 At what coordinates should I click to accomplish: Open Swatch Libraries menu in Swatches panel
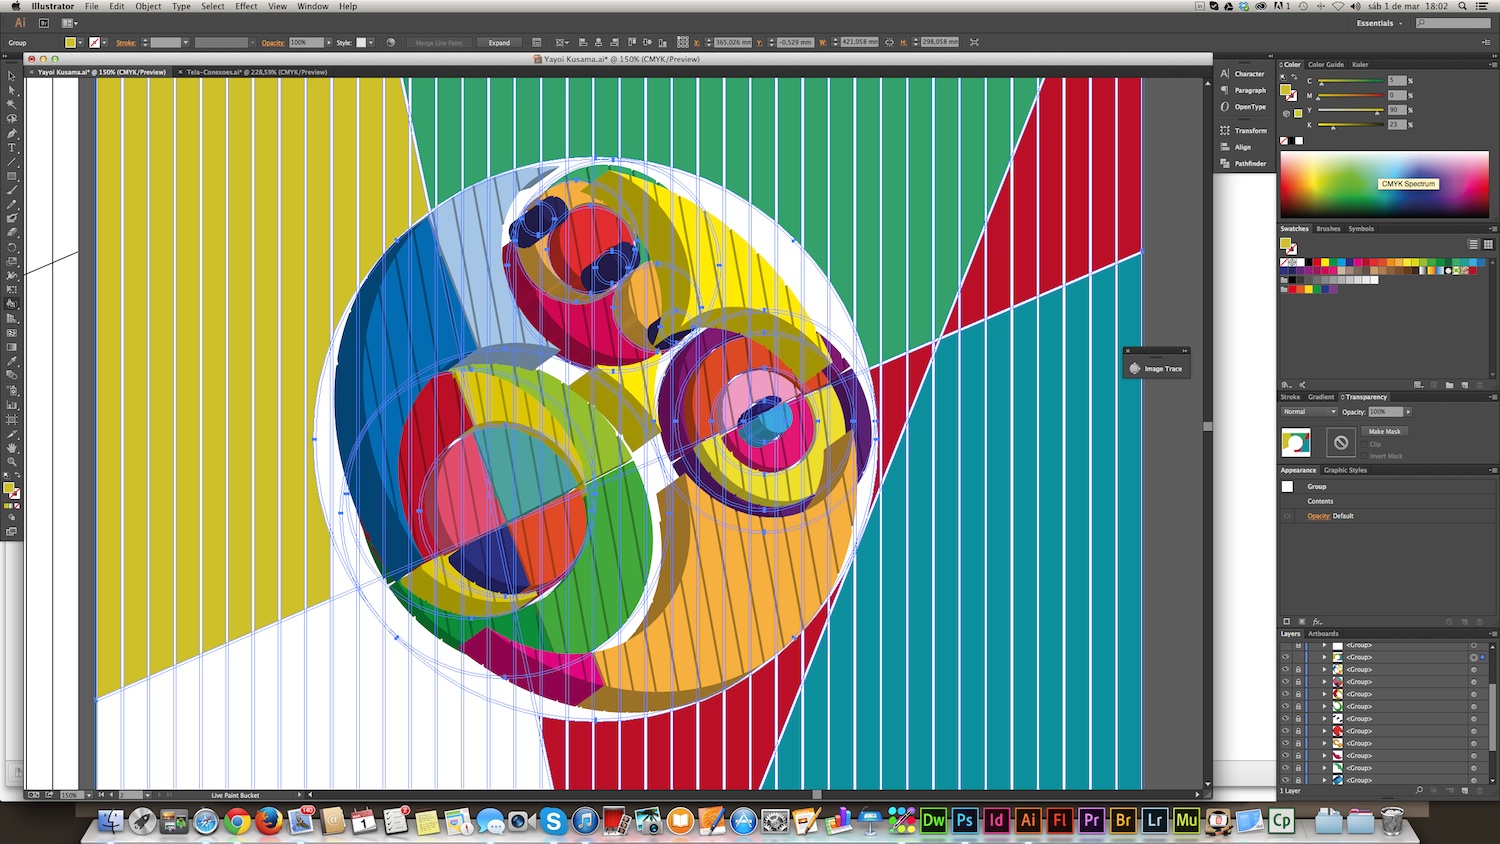1286,385
